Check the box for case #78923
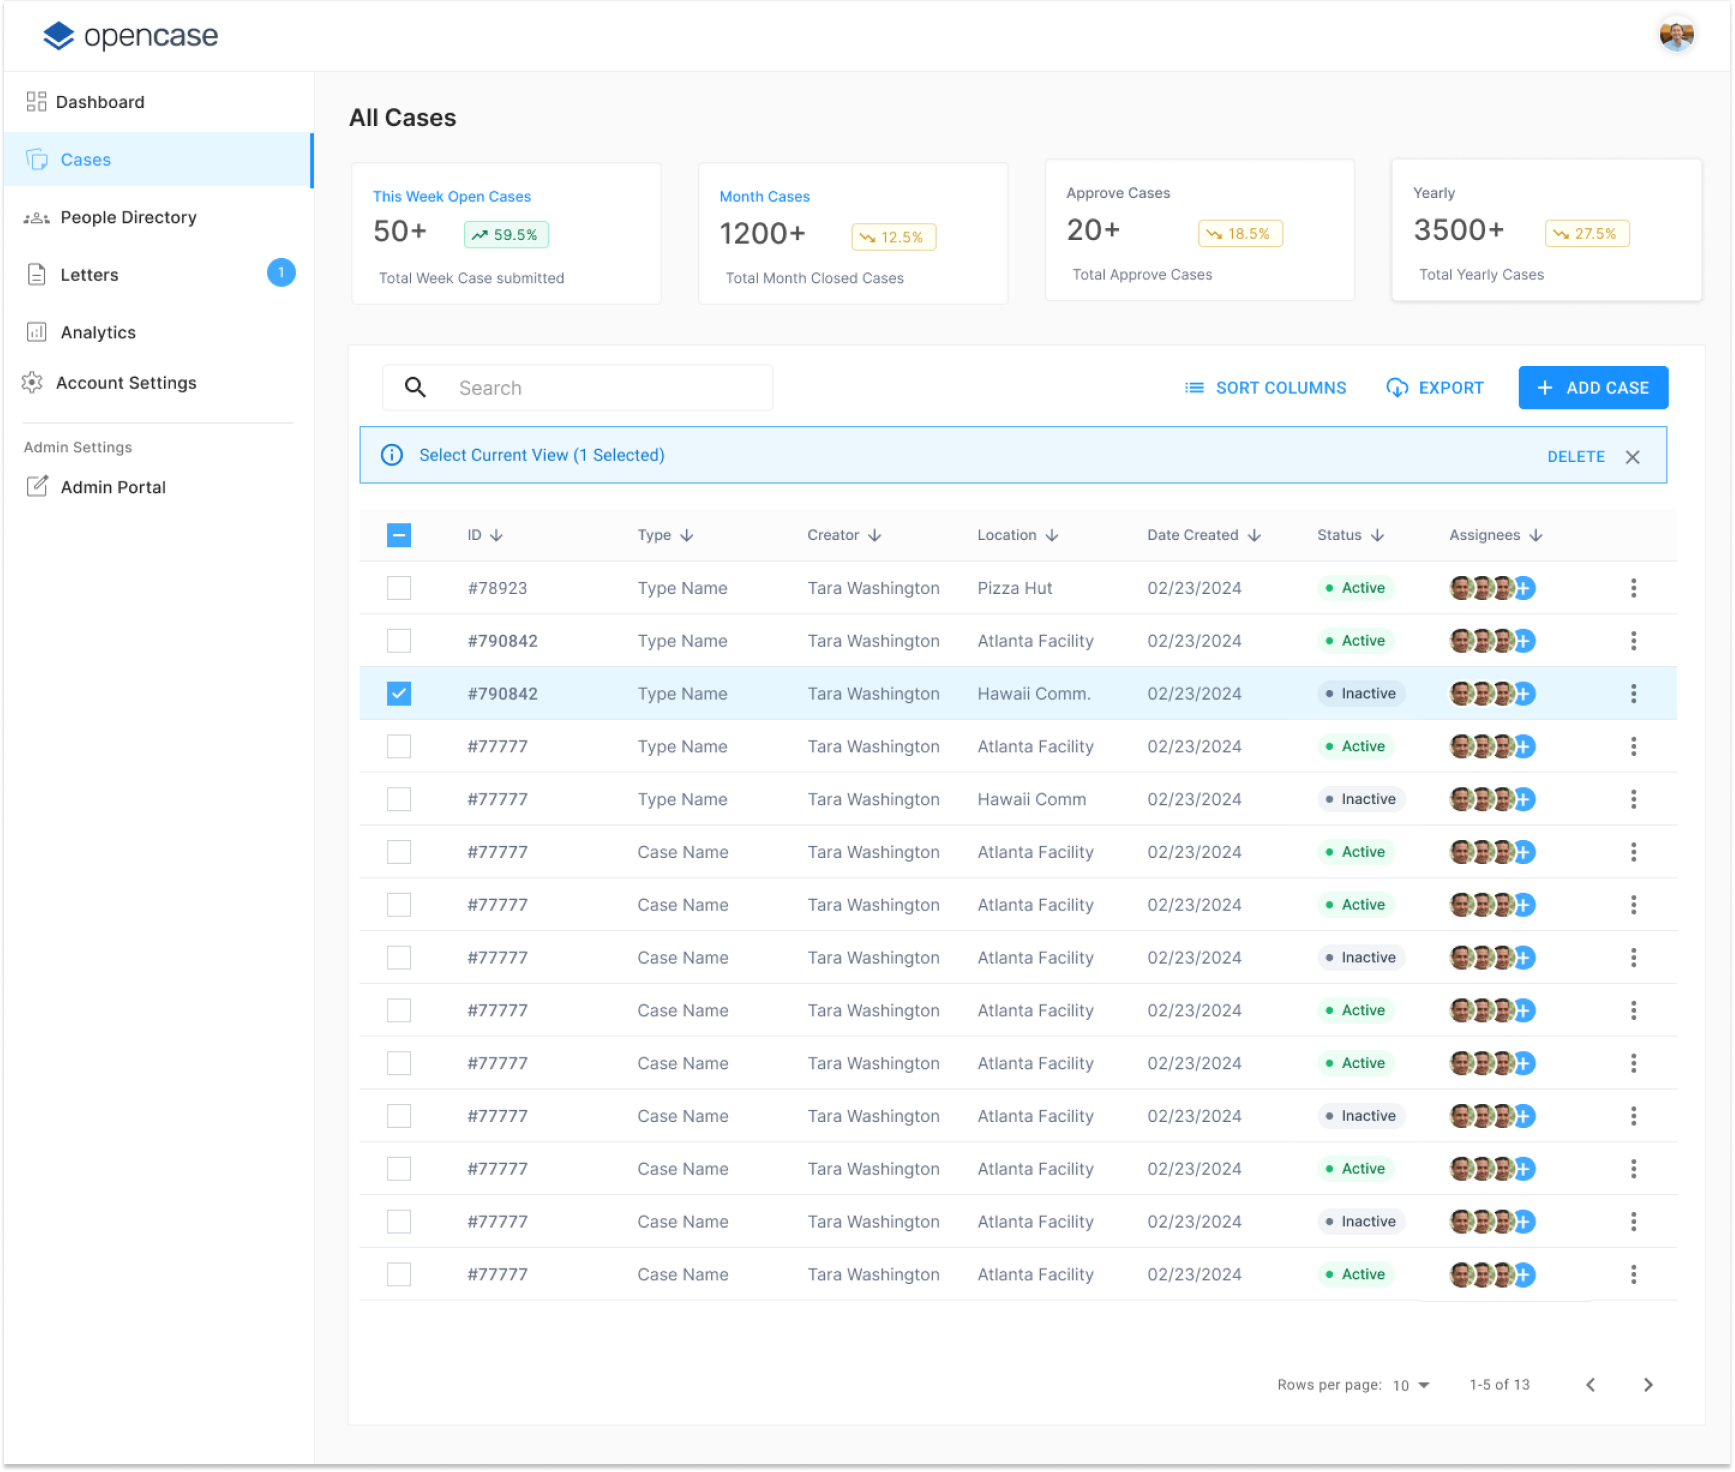This screenshot has height=1472, width=1735. (399, 588)
